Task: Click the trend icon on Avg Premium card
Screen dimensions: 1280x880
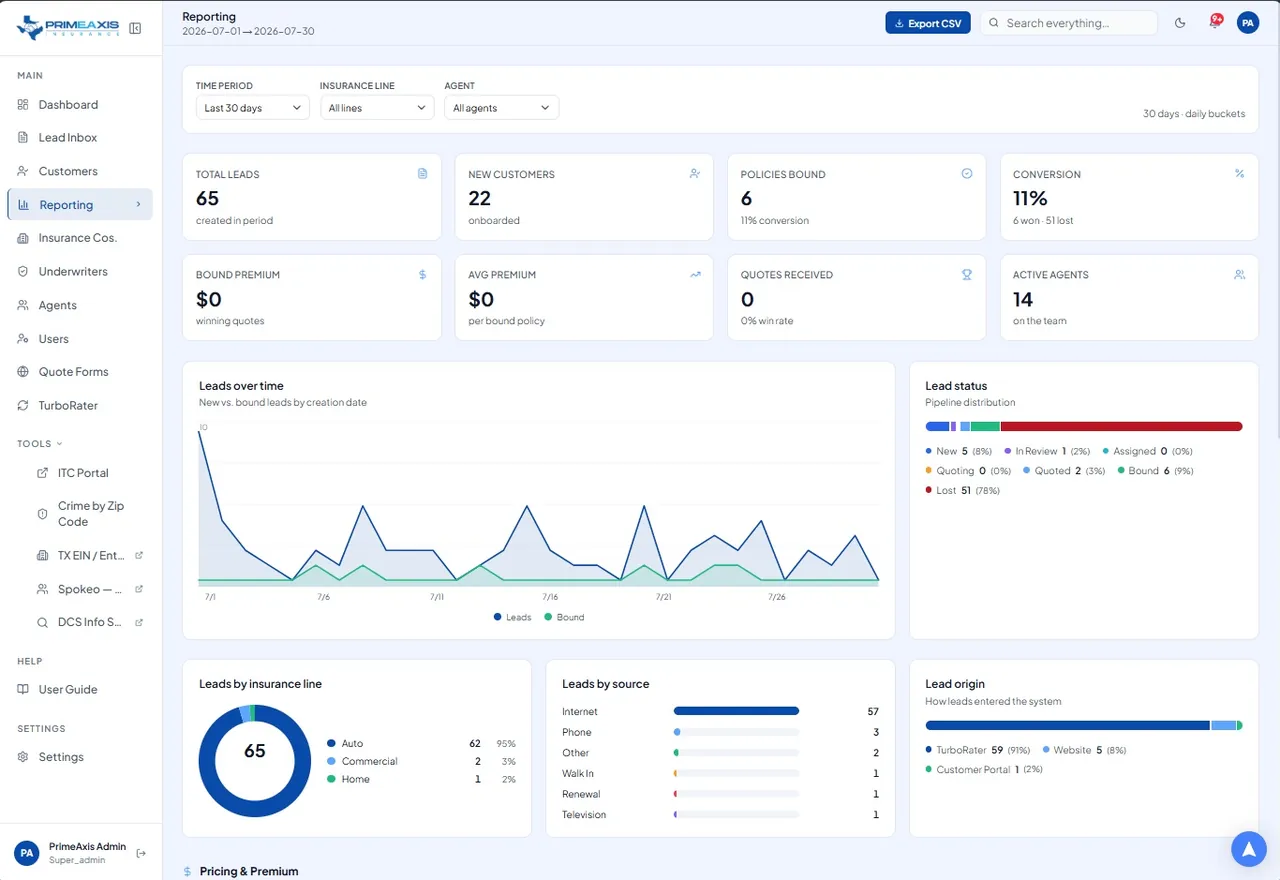Action: [695, 274]
